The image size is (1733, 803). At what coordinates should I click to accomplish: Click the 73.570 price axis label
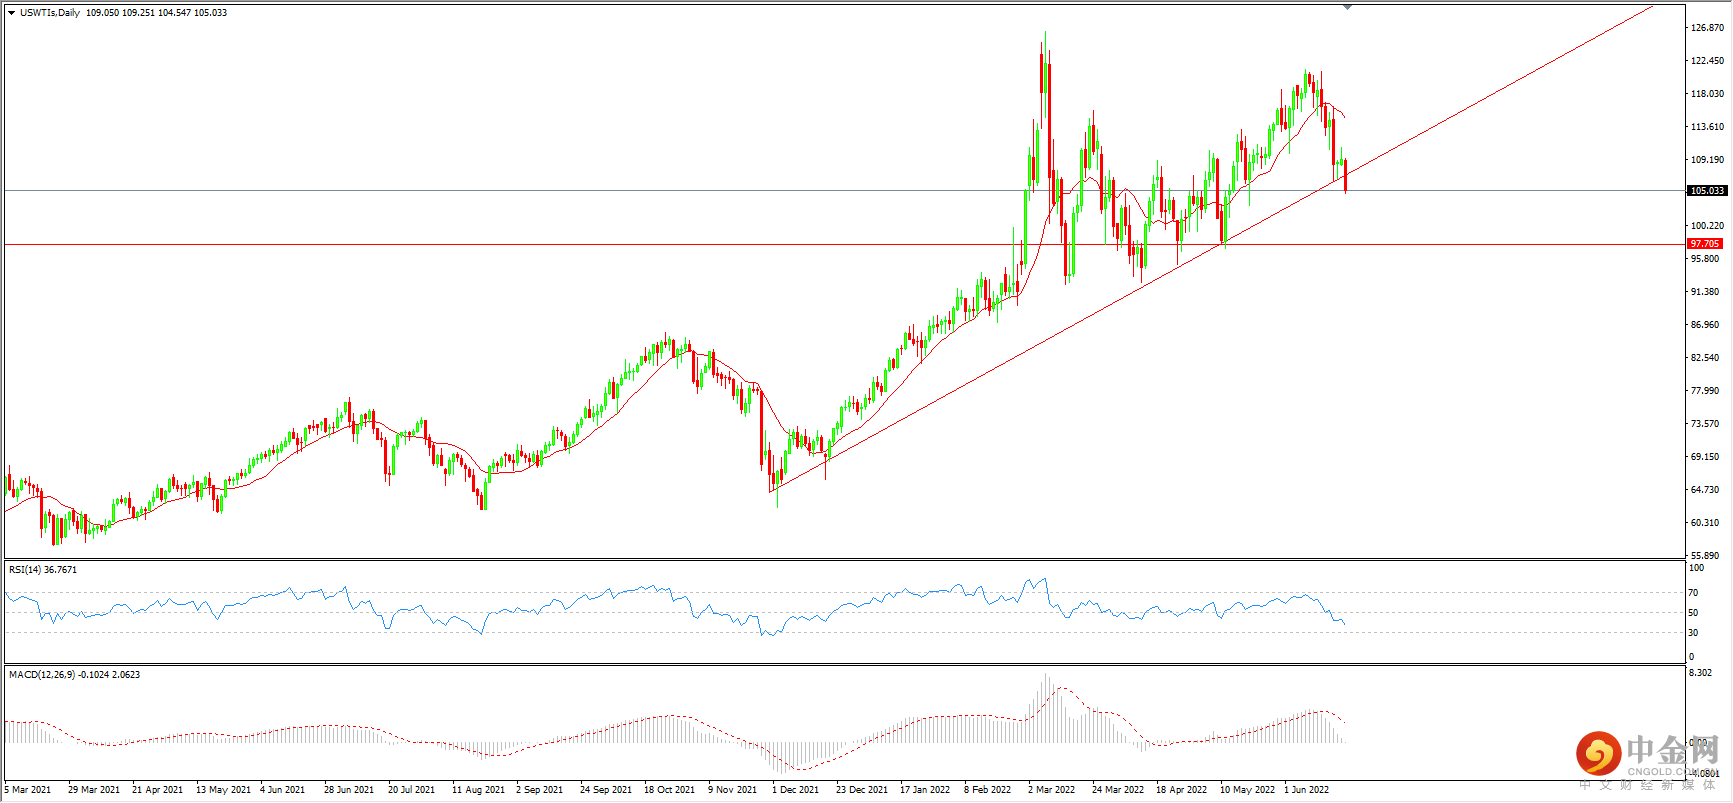[x=1705, y=424]
